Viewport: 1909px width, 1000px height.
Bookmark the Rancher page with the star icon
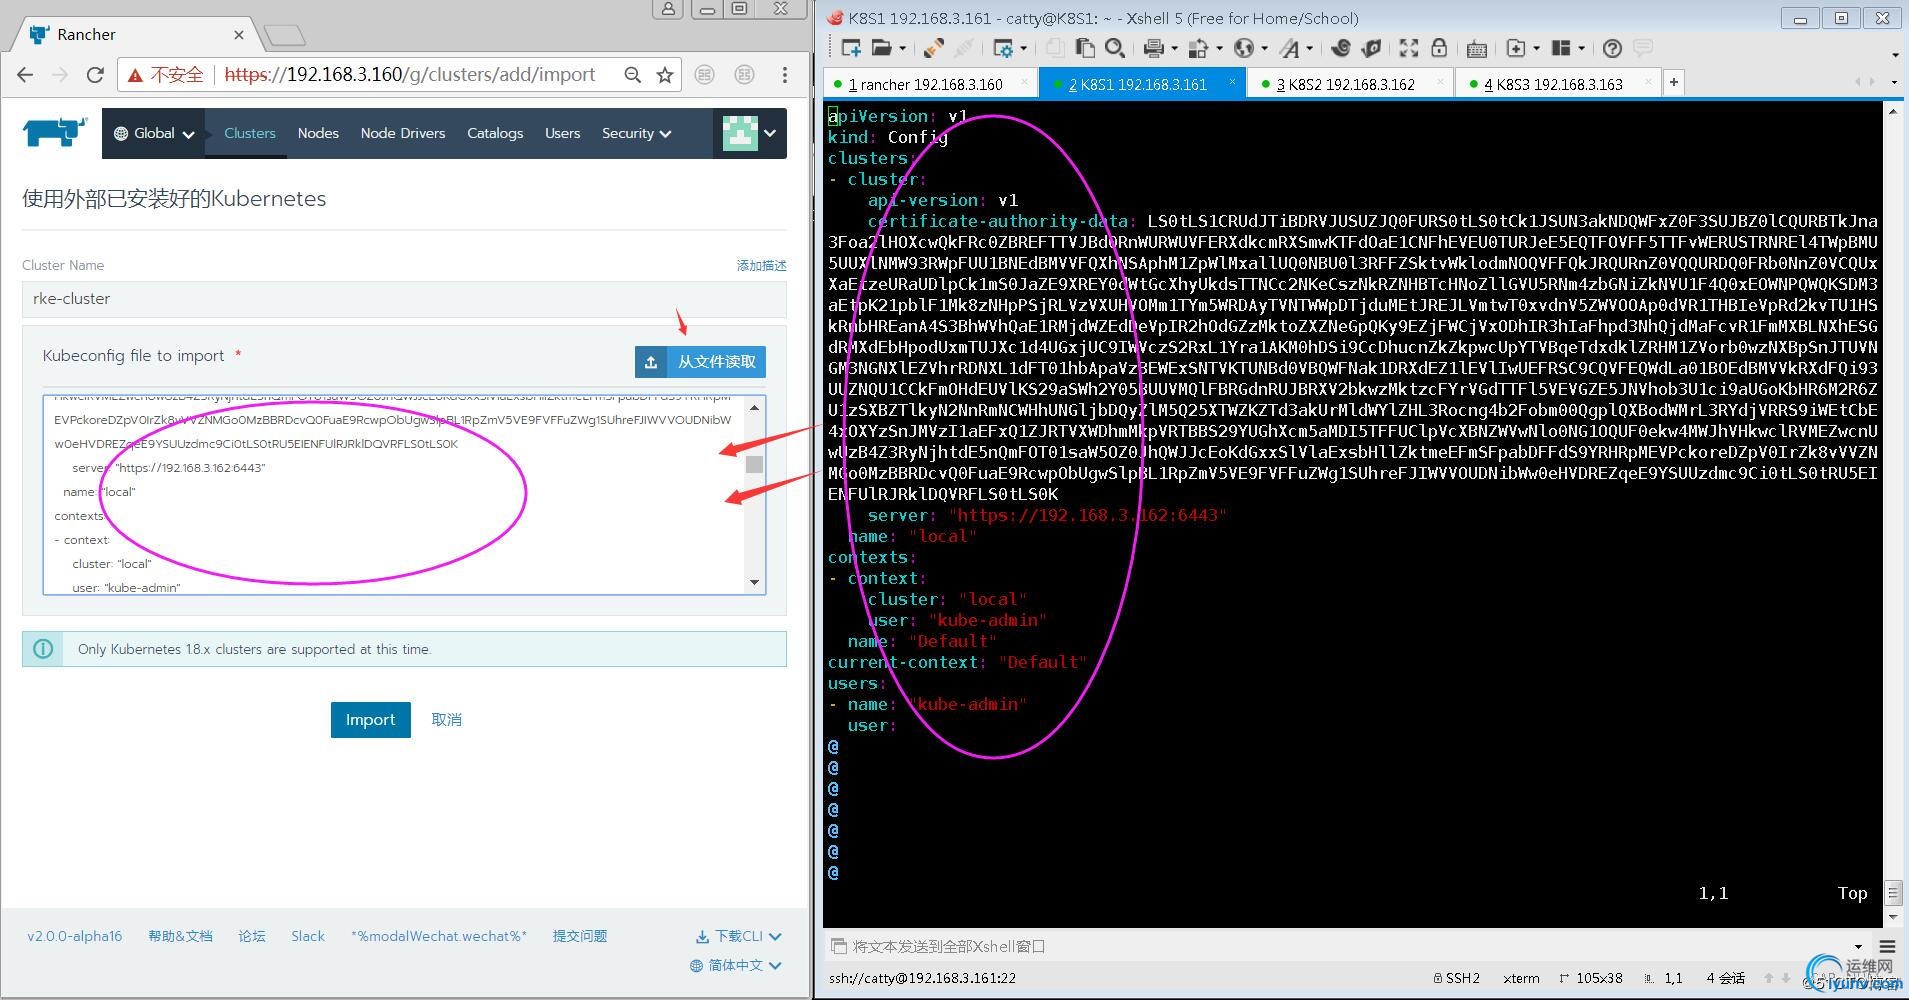point(665,75)
